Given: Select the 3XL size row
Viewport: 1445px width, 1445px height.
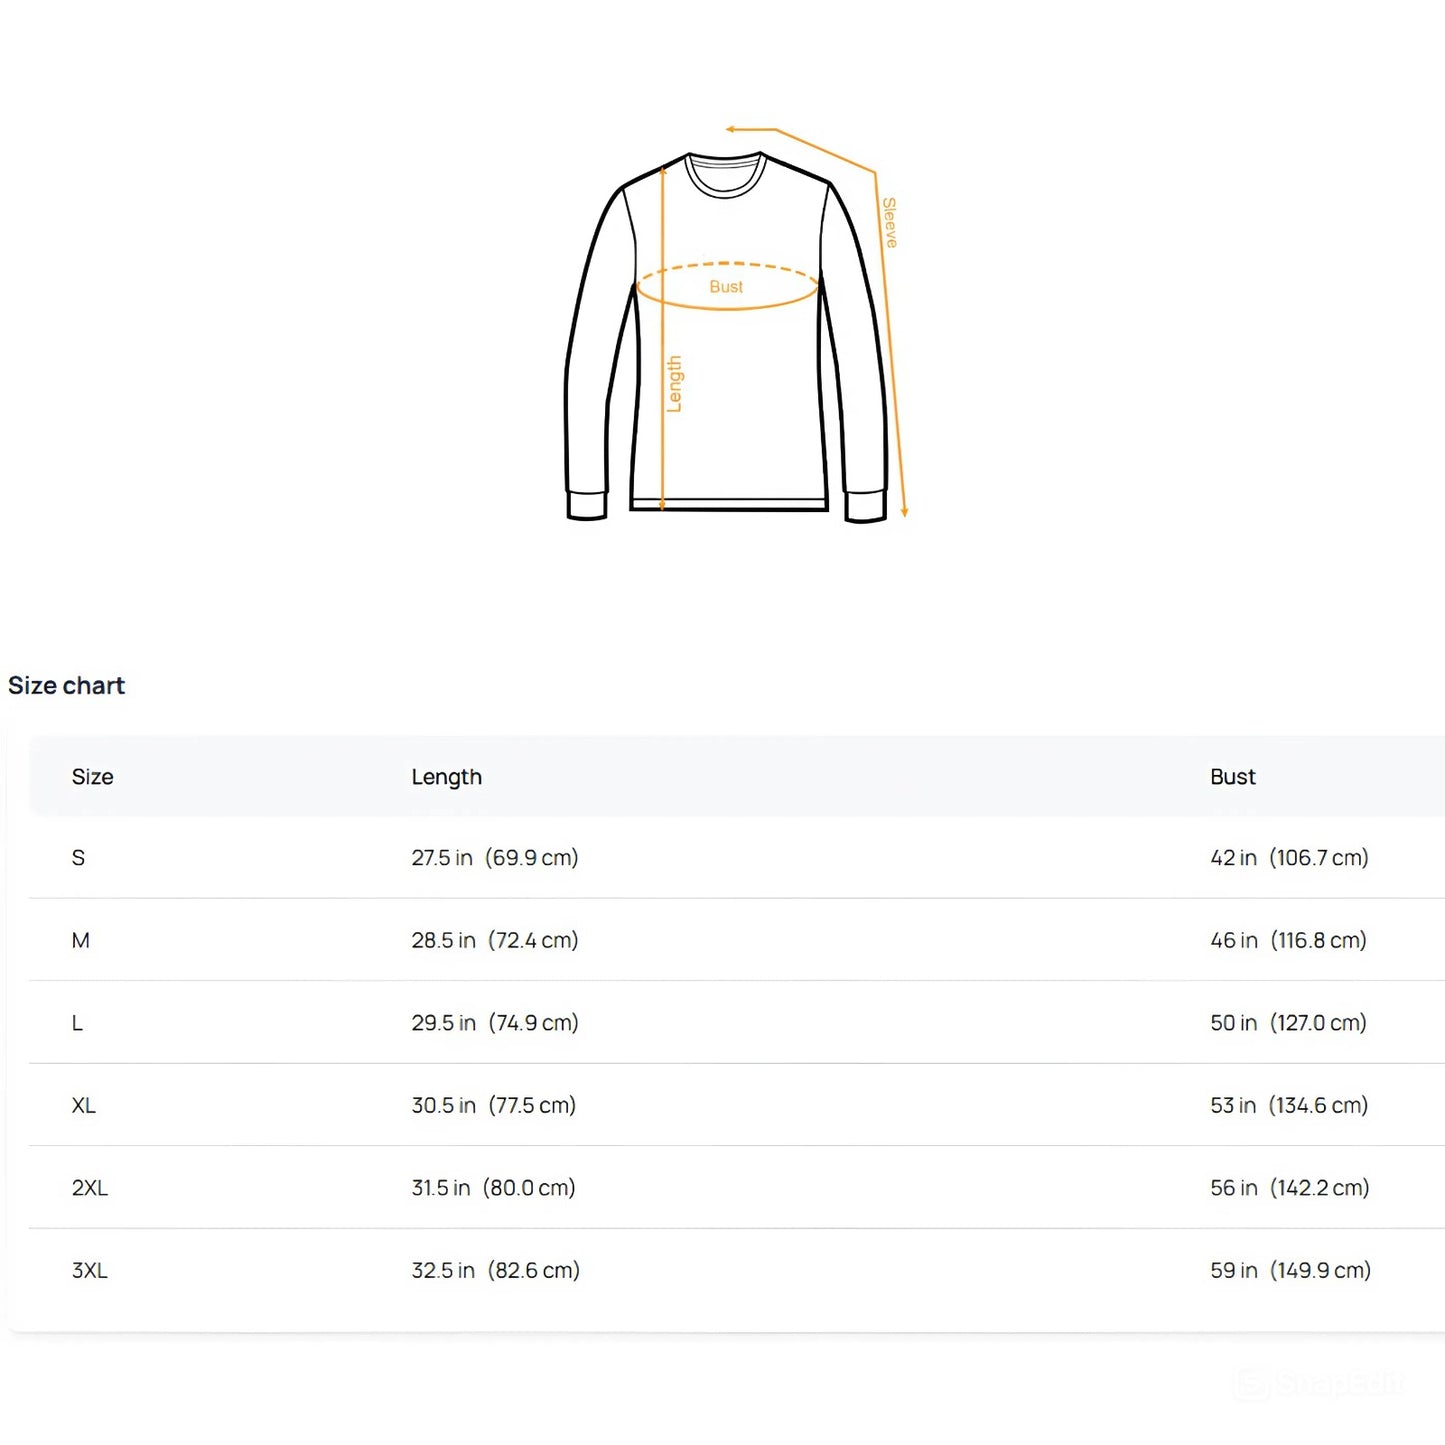Looking at the screenshot, I should tap(737, 1271).
